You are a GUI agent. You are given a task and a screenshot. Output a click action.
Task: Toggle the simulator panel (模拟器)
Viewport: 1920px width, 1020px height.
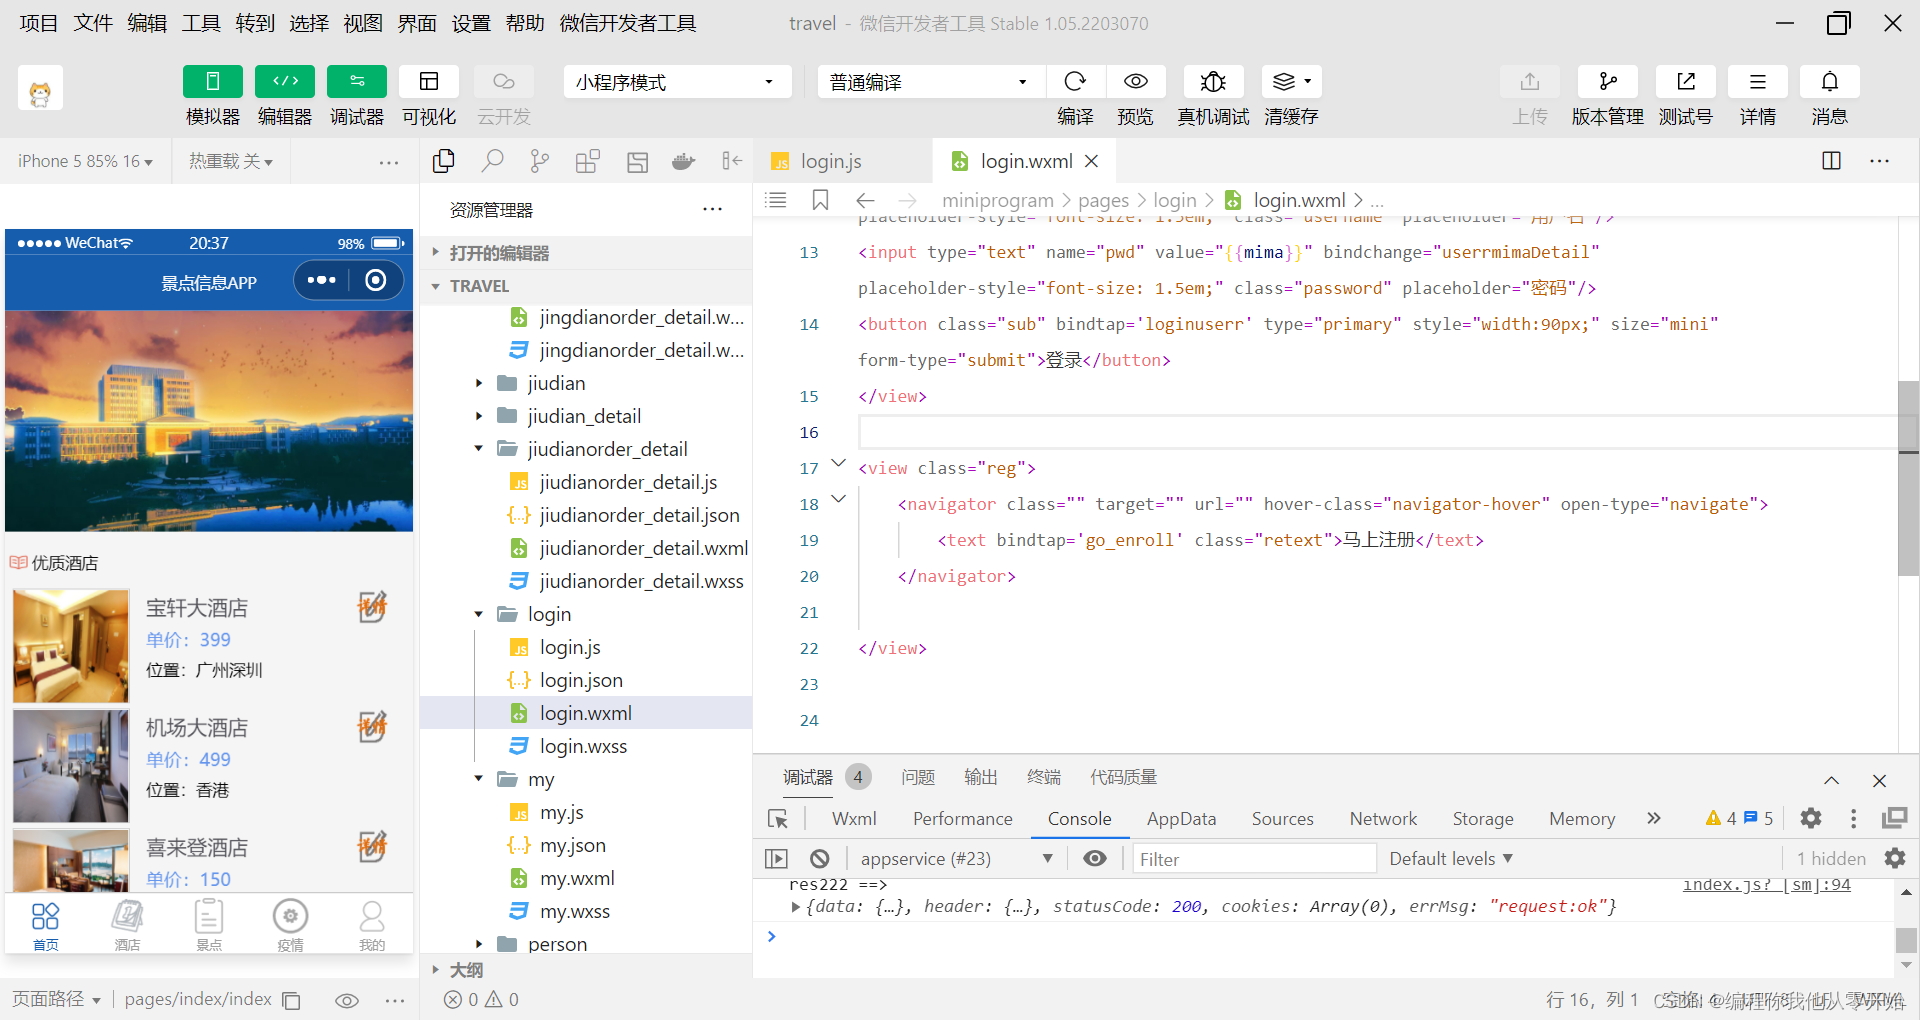[x=212, y=82]
